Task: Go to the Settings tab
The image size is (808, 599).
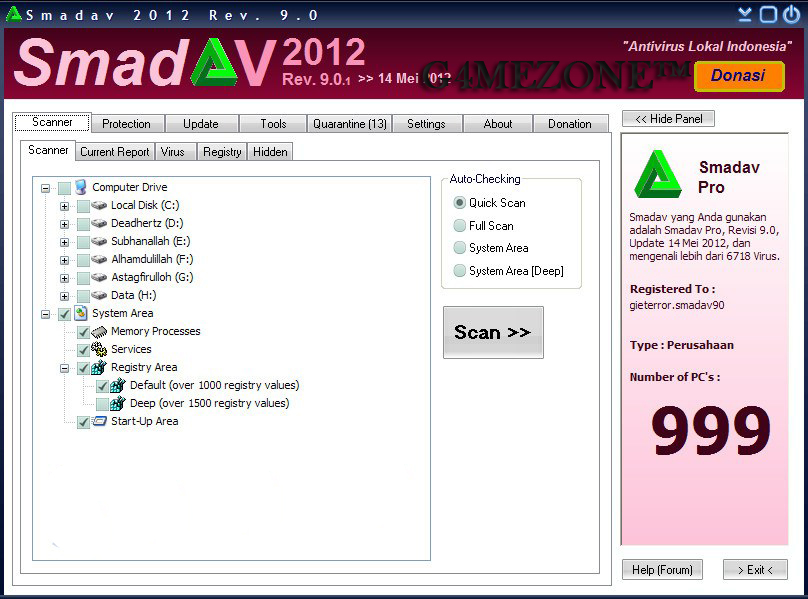Action: (426, 124)
